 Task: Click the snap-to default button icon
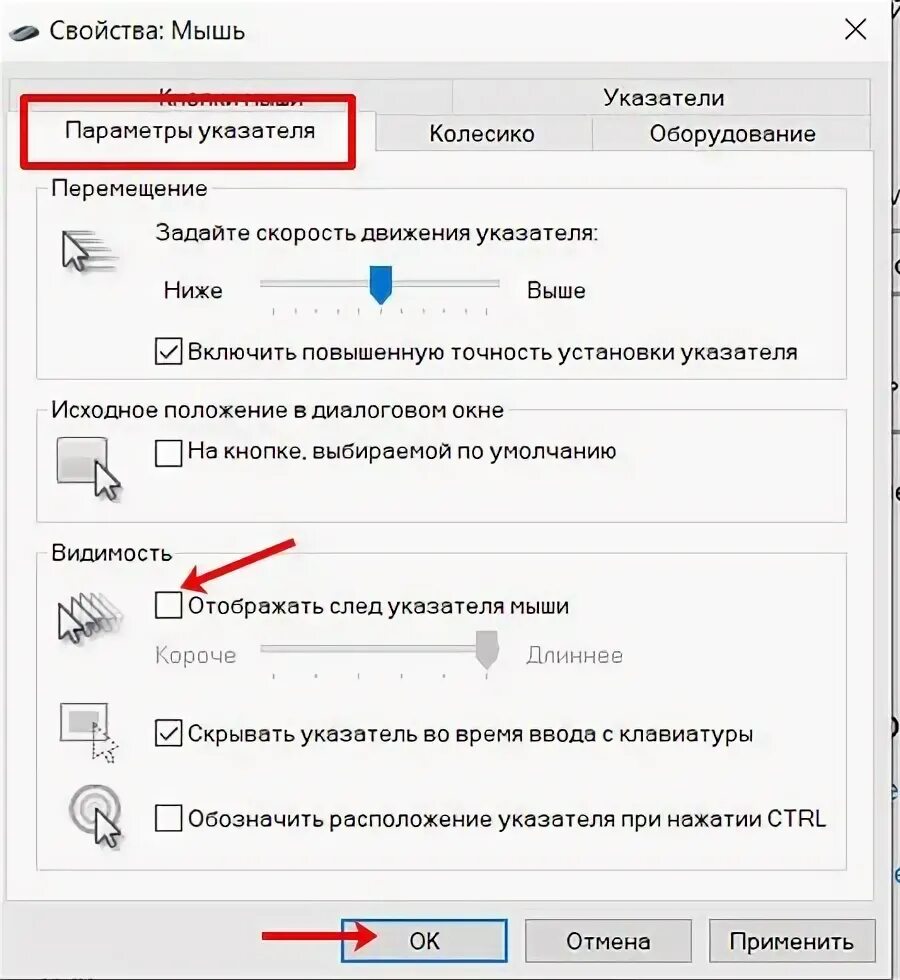coord(88,469)
